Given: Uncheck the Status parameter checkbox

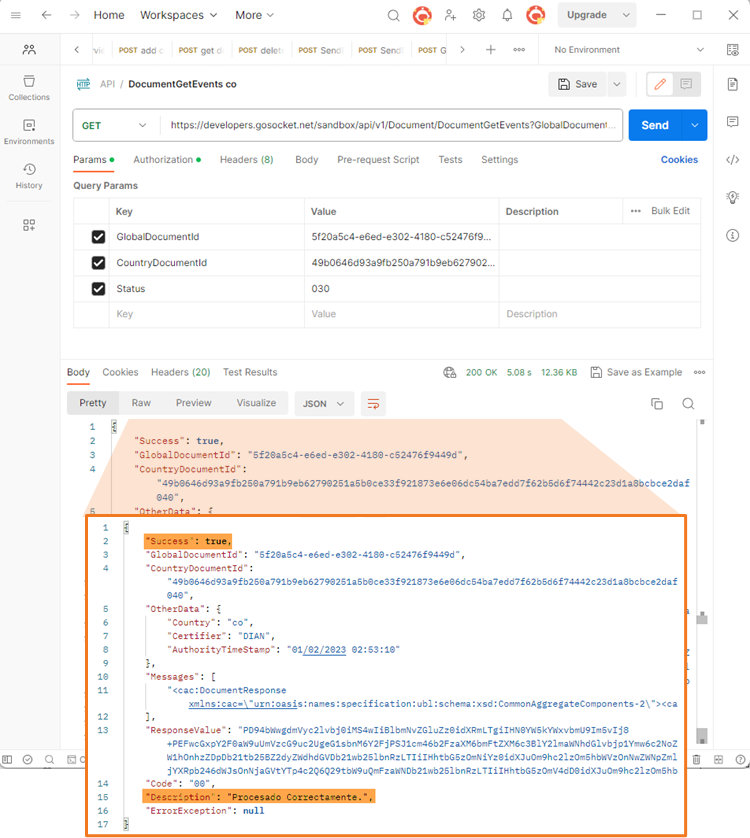Looking at the screenshot, I should coord(98,289).
